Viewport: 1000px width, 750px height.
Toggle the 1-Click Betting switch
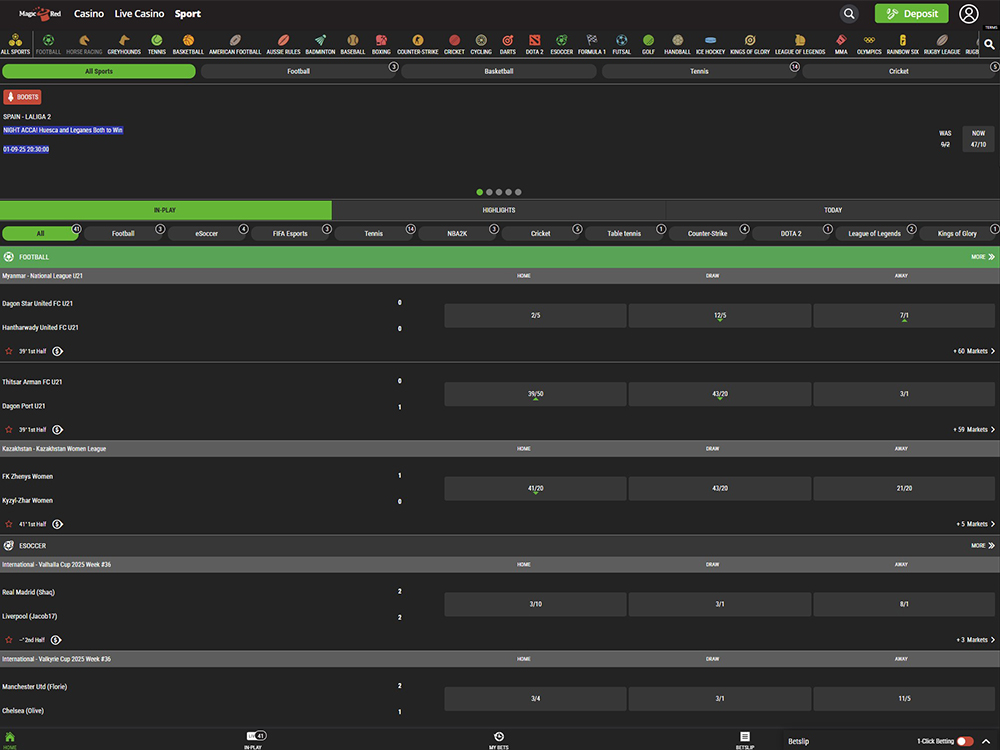965,741
